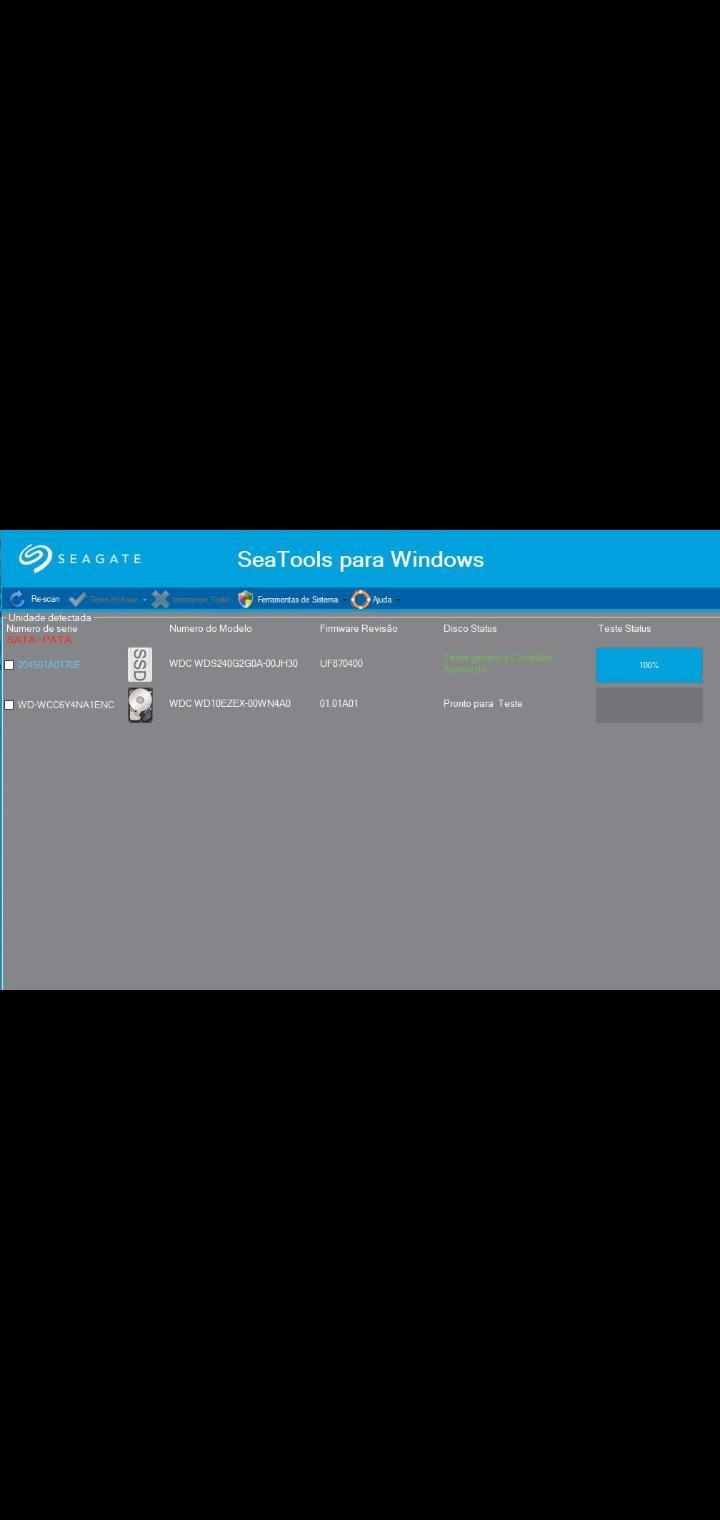Click the hard disk drive icon for WD10EZEX

pyautogui.click(x=140, y=705)
